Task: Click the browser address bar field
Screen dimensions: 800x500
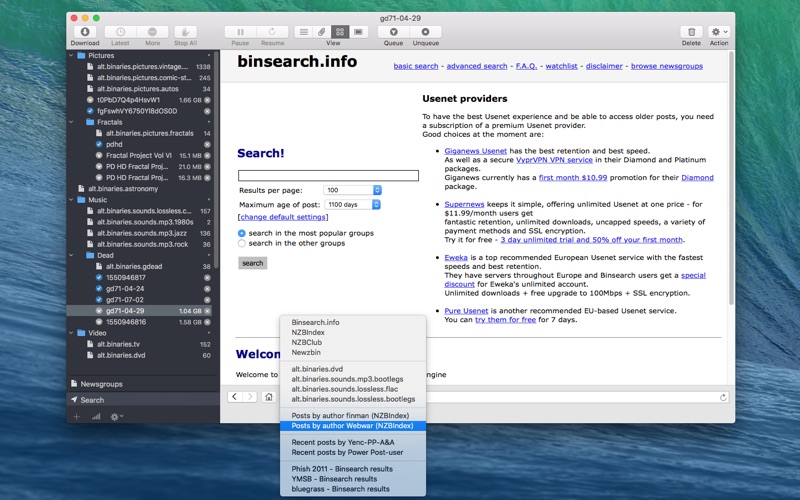Action: (571, 397)
